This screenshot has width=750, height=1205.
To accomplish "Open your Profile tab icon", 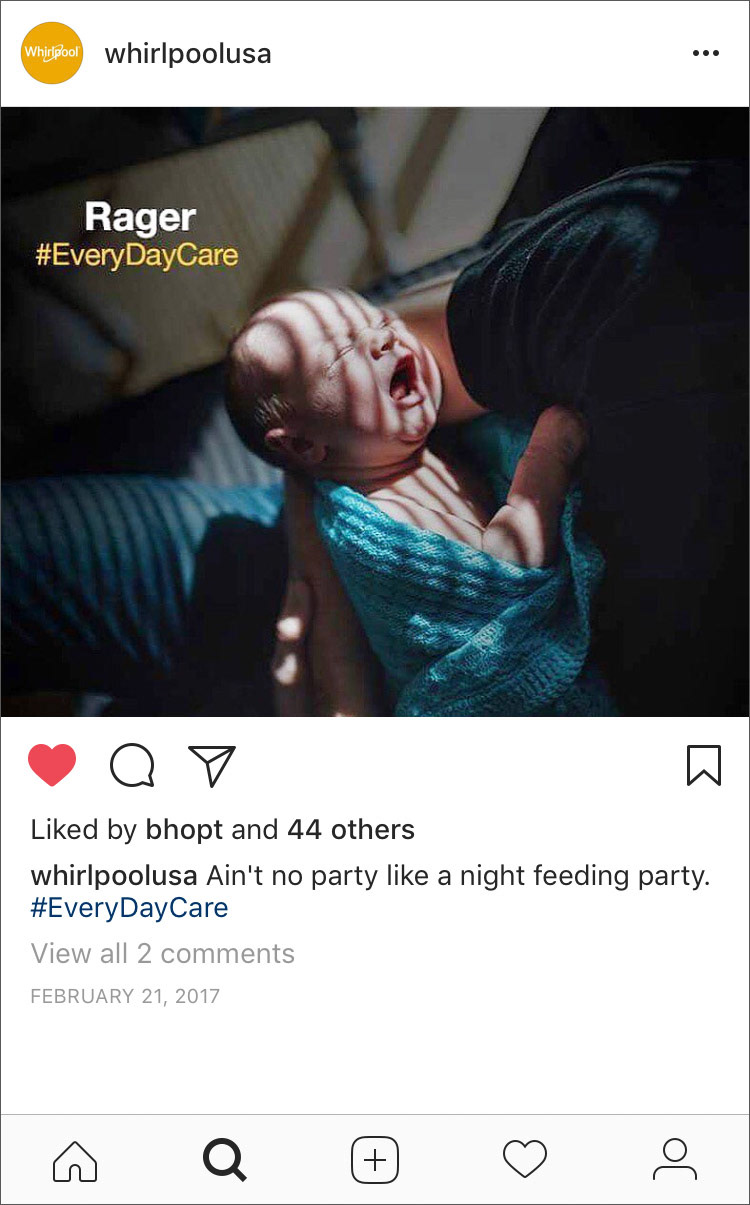I will tap(675, 1160).
